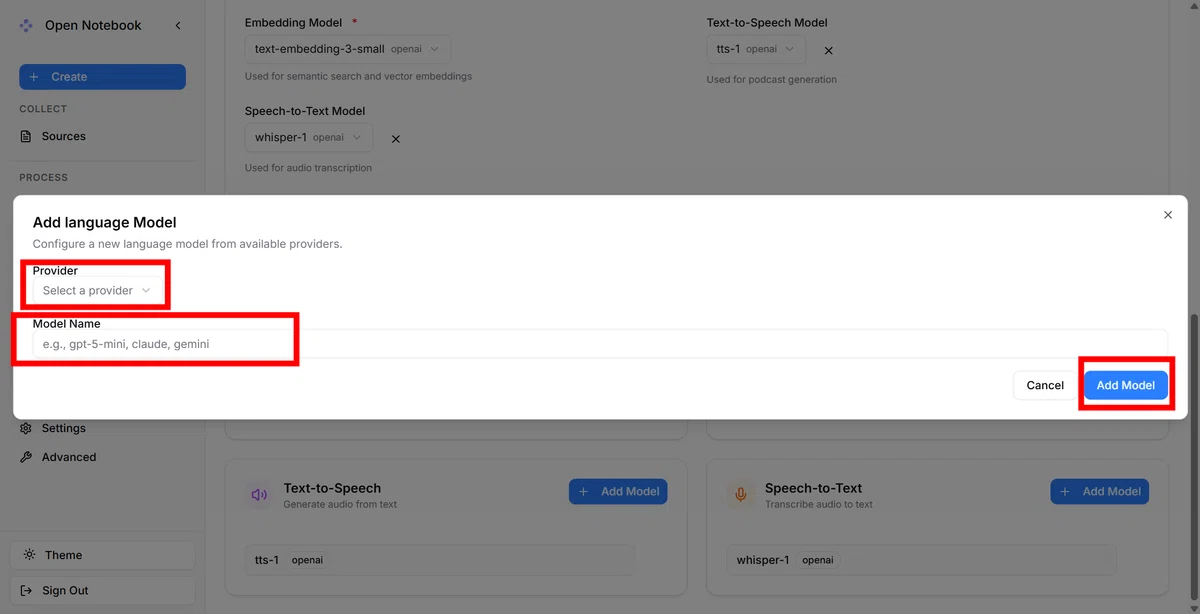Image resolution: width=1200 pixels, height=614 pixels.
Task: Open the Select a provider dropdown
Action: pos(97,290)
